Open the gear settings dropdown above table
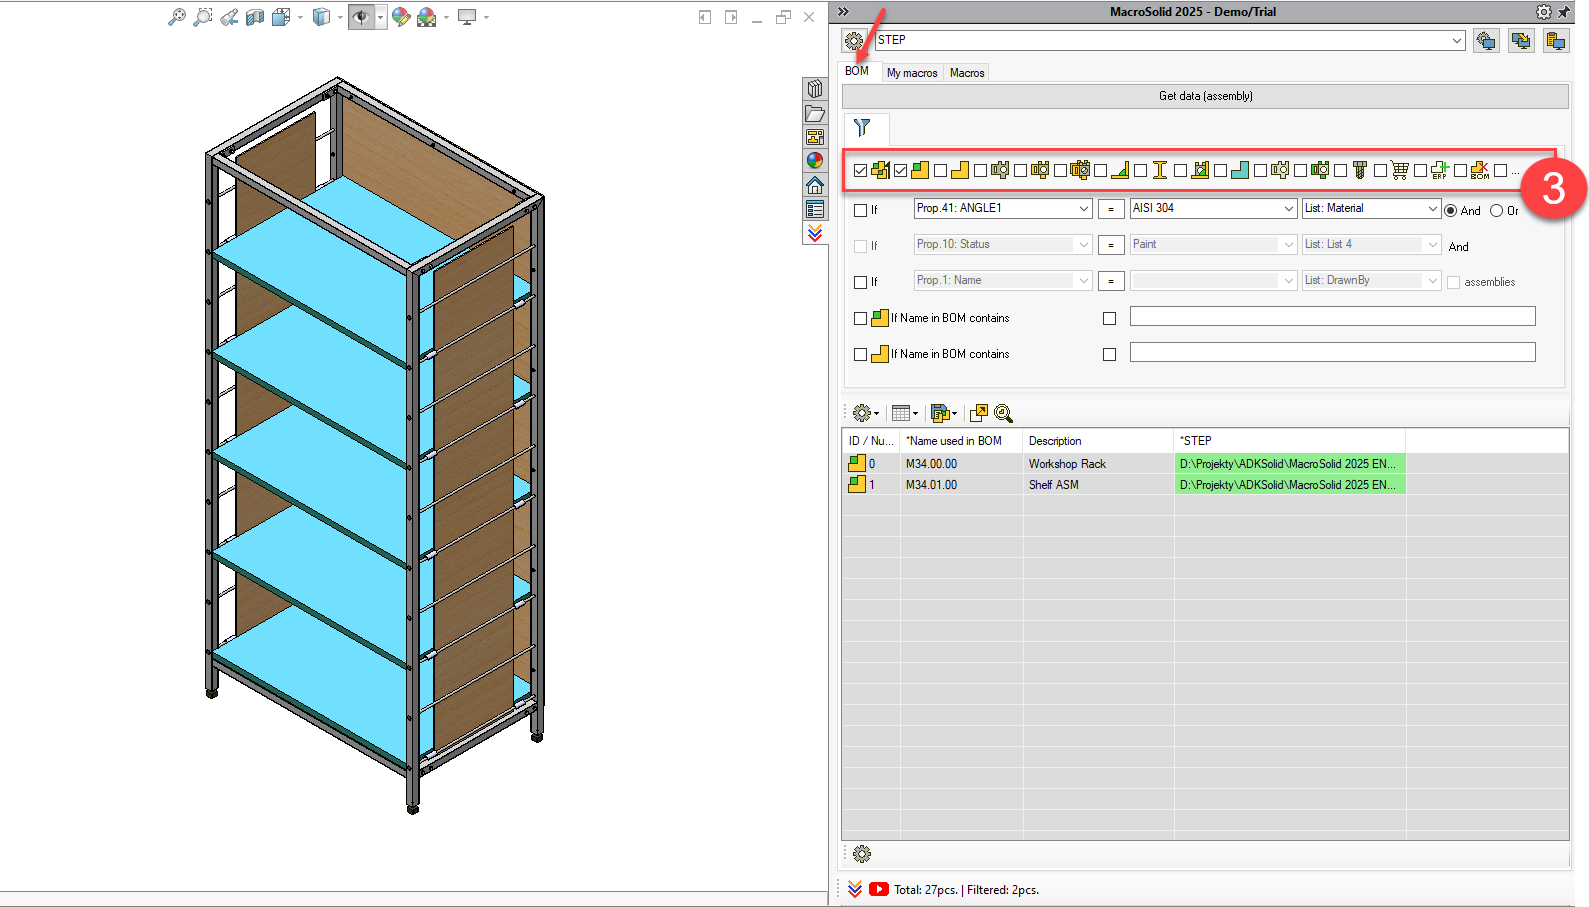 coord(865,413)
